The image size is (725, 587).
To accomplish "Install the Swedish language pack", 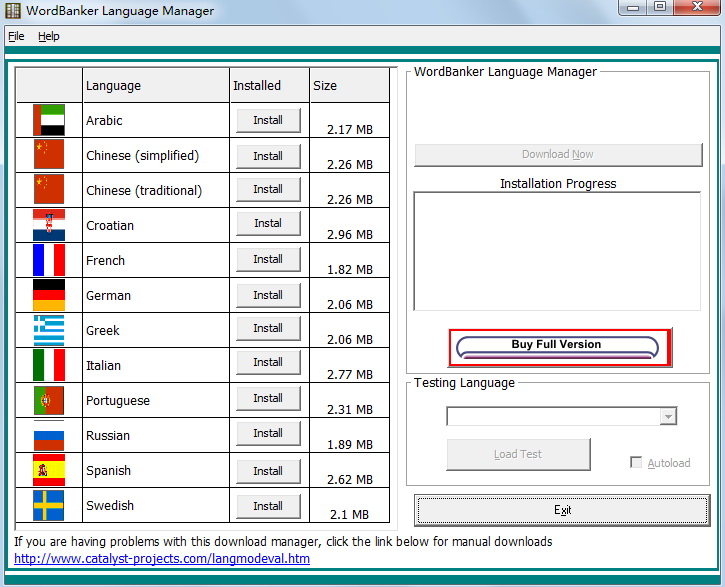I will click(268, 506).
